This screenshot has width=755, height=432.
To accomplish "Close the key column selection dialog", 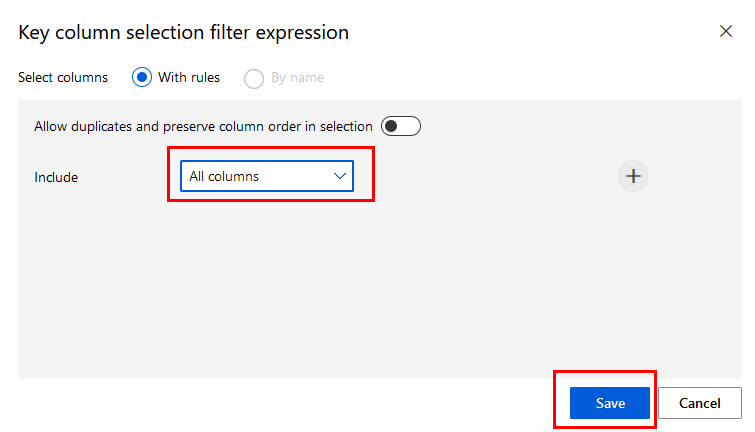I will (726, 31).
